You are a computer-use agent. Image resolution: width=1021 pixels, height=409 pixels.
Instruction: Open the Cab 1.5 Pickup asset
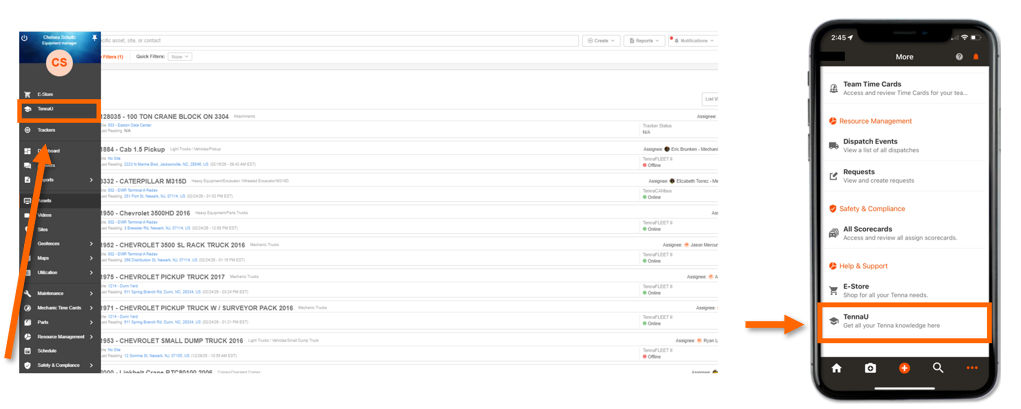[x=133, y=149]
